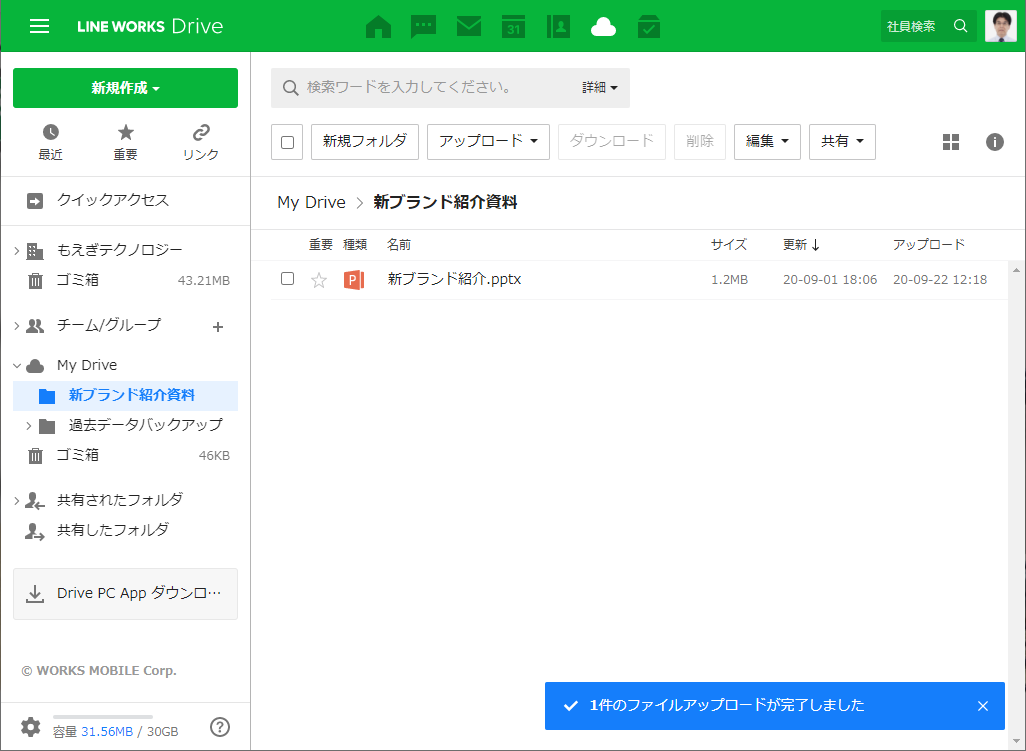The image size is (1026, 751).
Task: Select 共有したフォルダ in the sidebar
Action: point(112,530)
